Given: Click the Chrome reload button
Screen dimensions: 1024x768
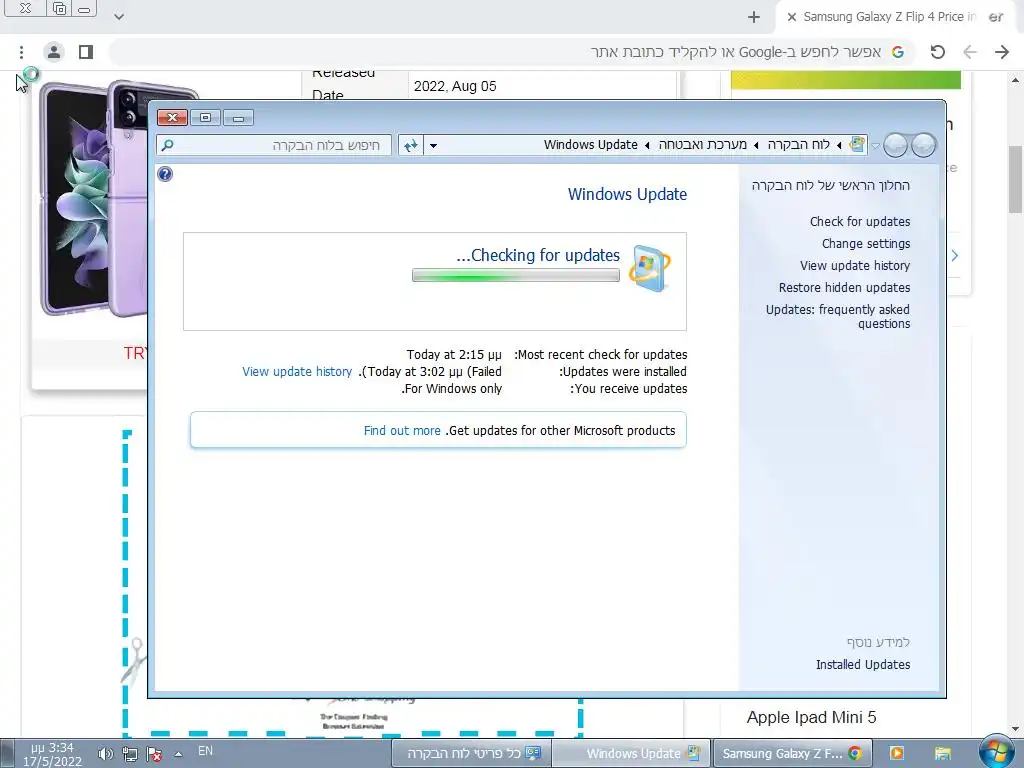Looking at the screenshot, I should click(938, 52).
